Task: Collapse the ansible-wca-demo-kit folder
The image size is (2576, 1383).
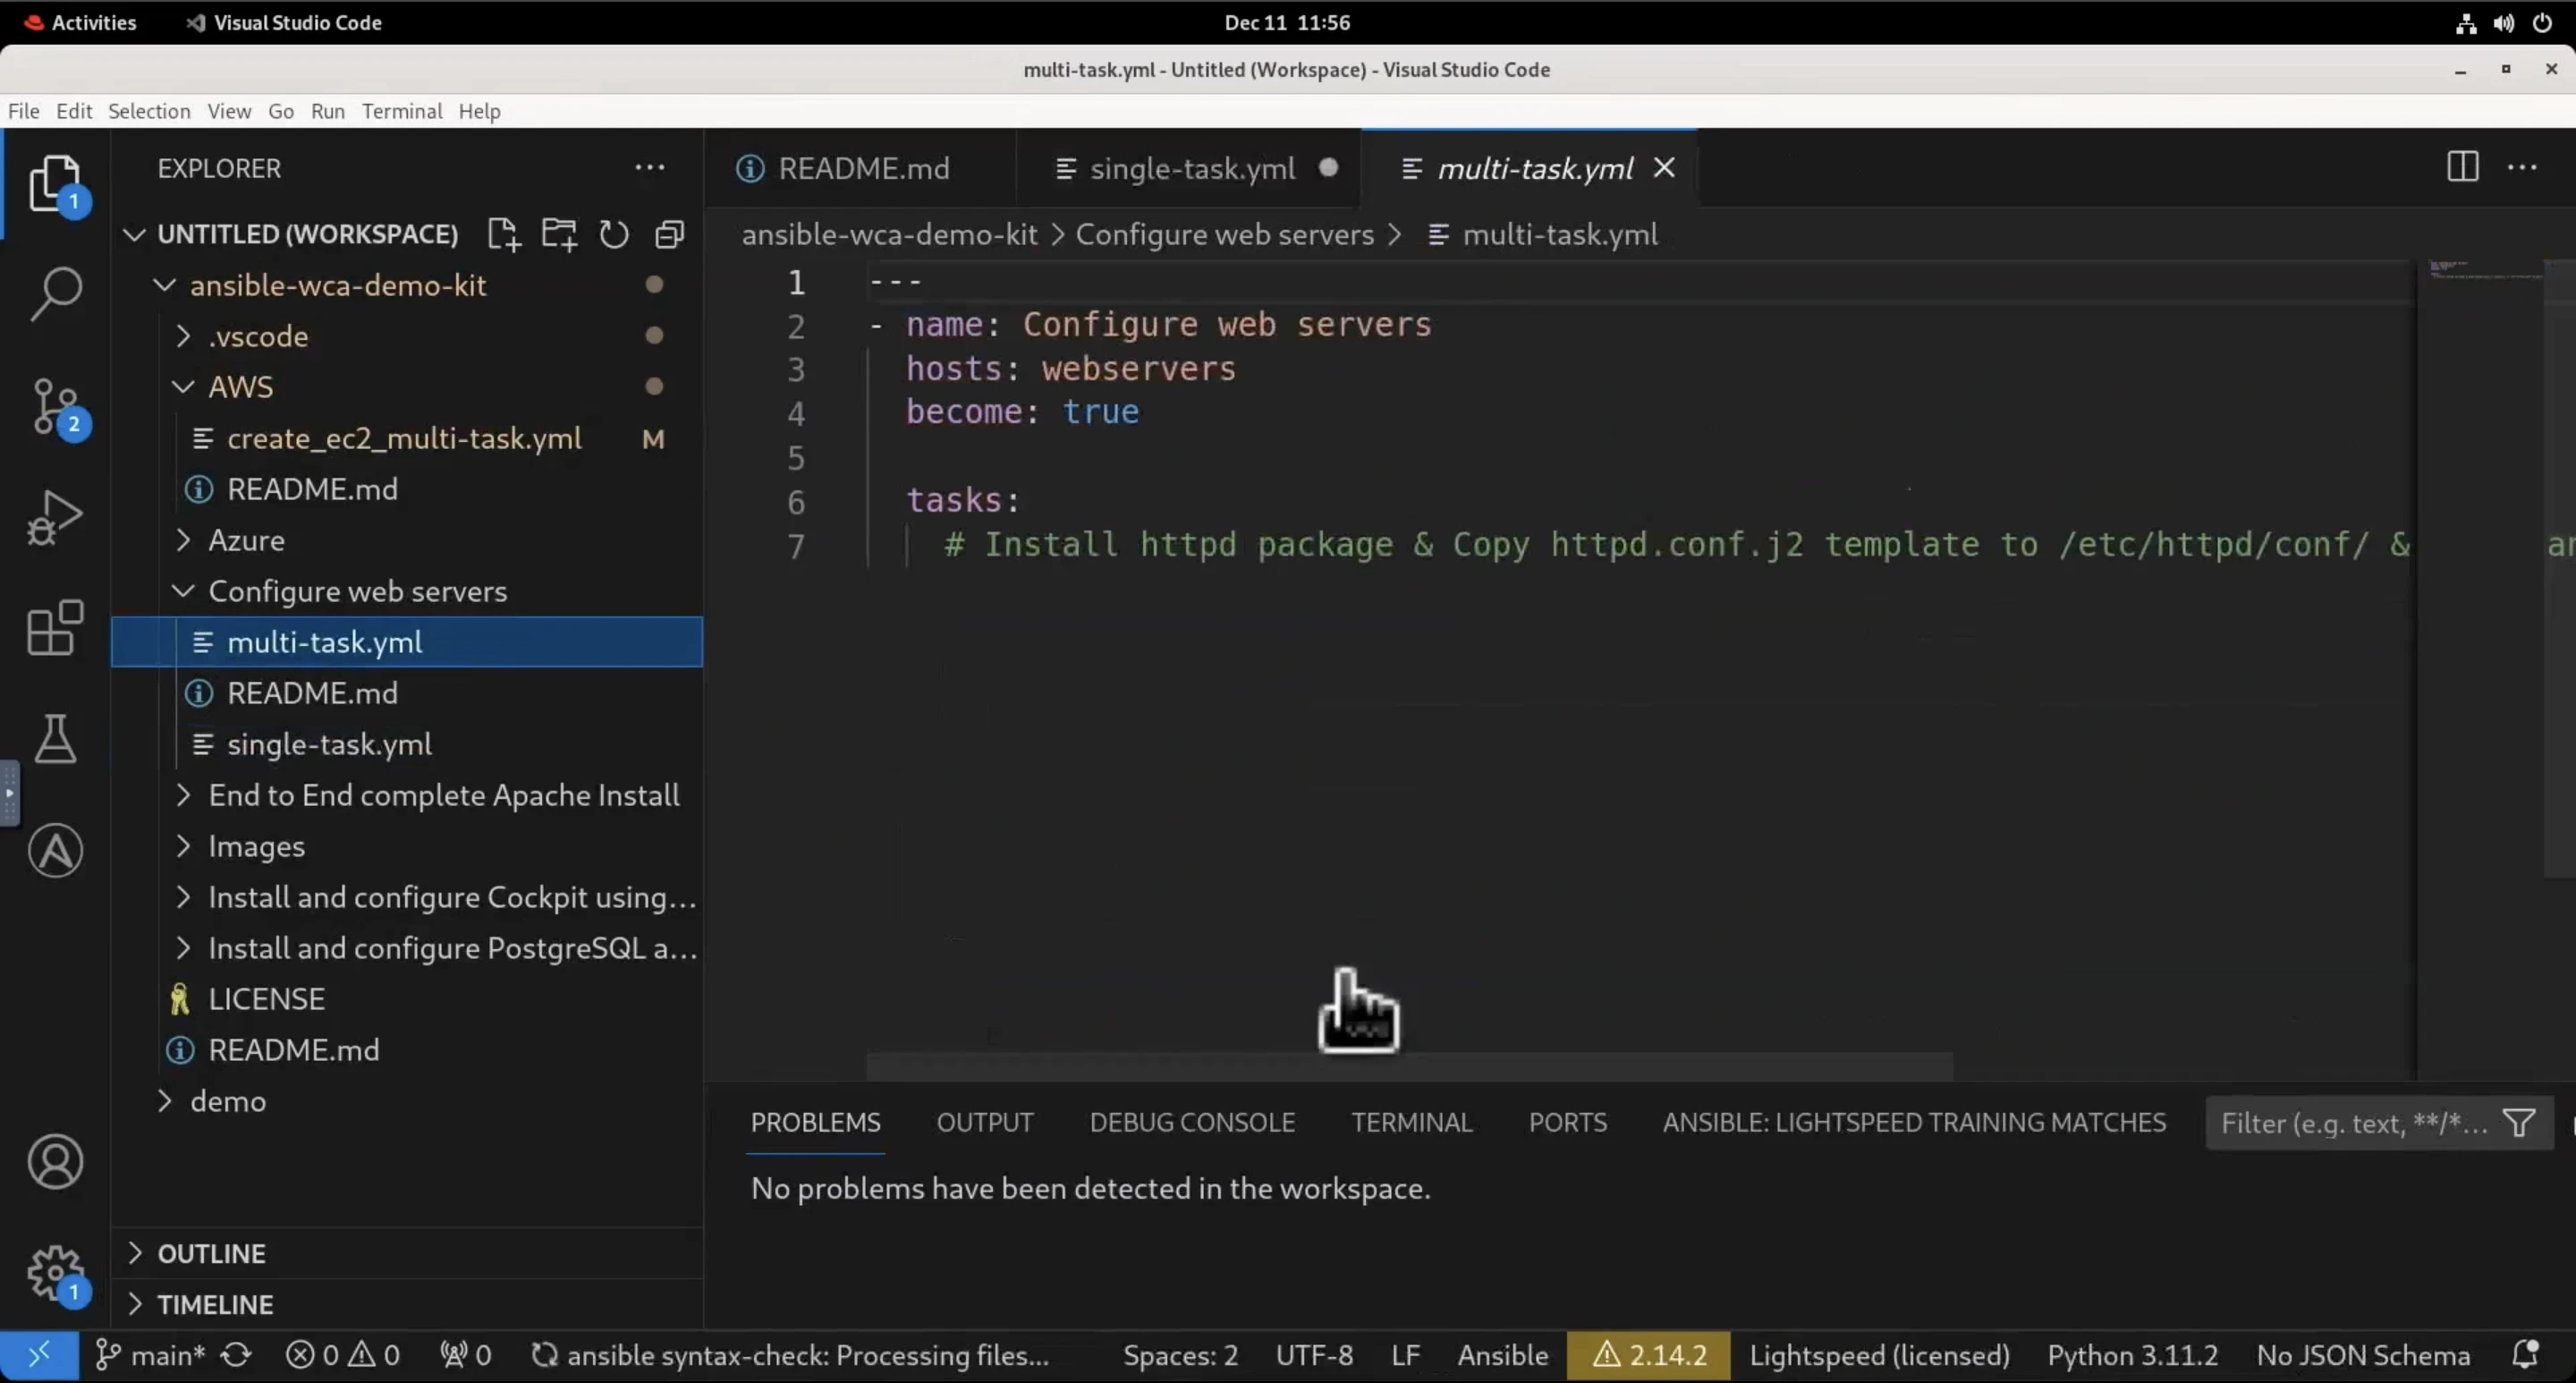Action: click(165, 286)
